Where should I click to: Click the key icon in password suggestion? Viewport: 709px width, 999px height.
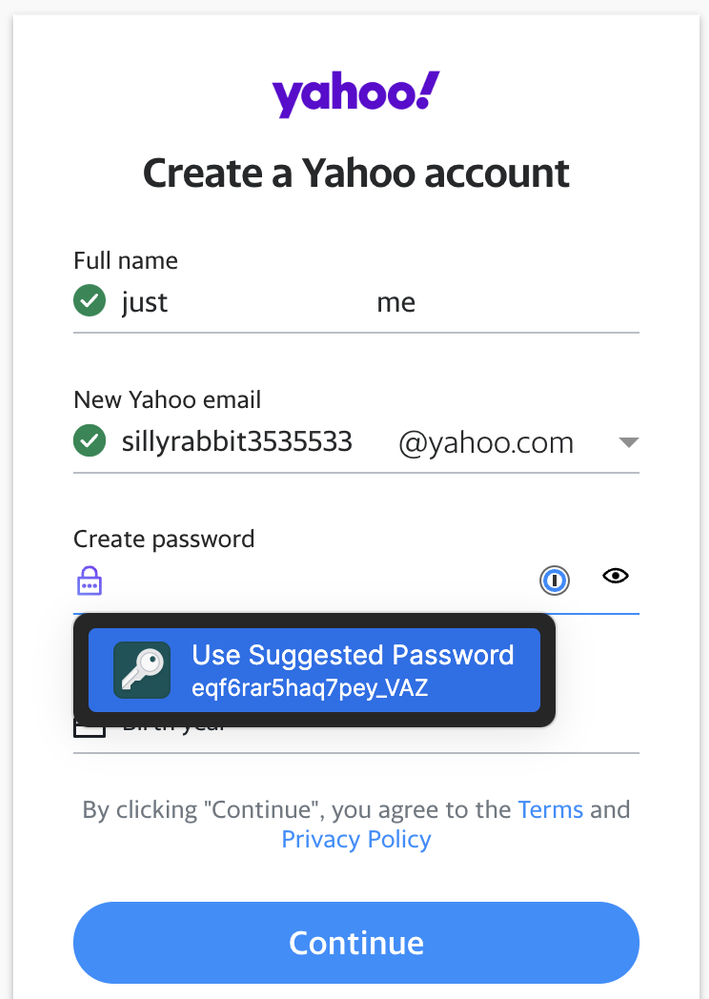[x=142, y=670]
